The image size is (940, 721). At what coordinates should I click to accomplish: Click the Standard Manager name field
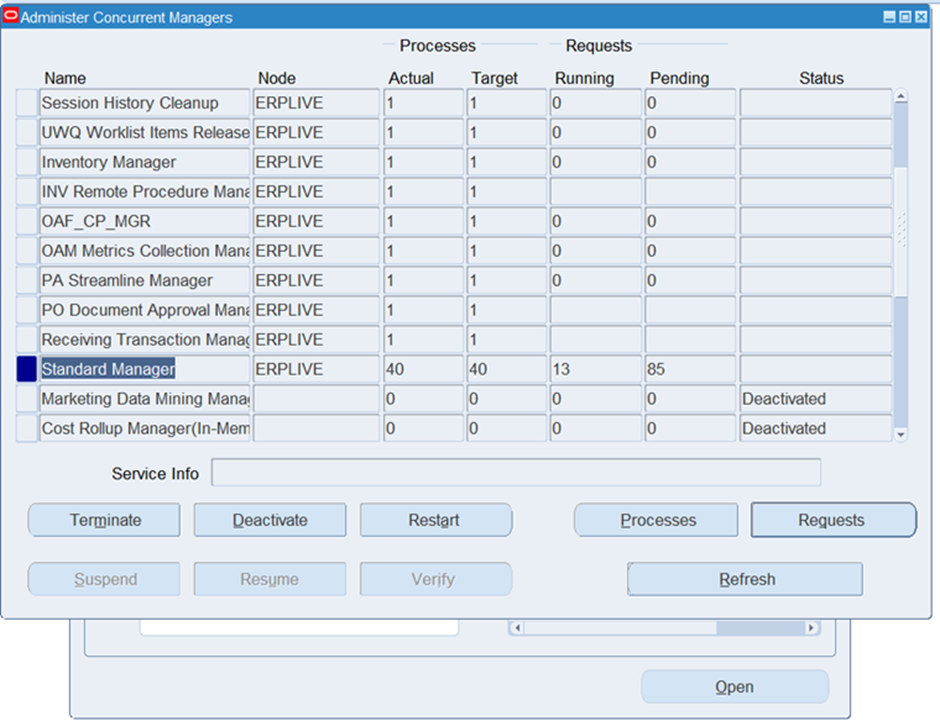click(144, 369)
